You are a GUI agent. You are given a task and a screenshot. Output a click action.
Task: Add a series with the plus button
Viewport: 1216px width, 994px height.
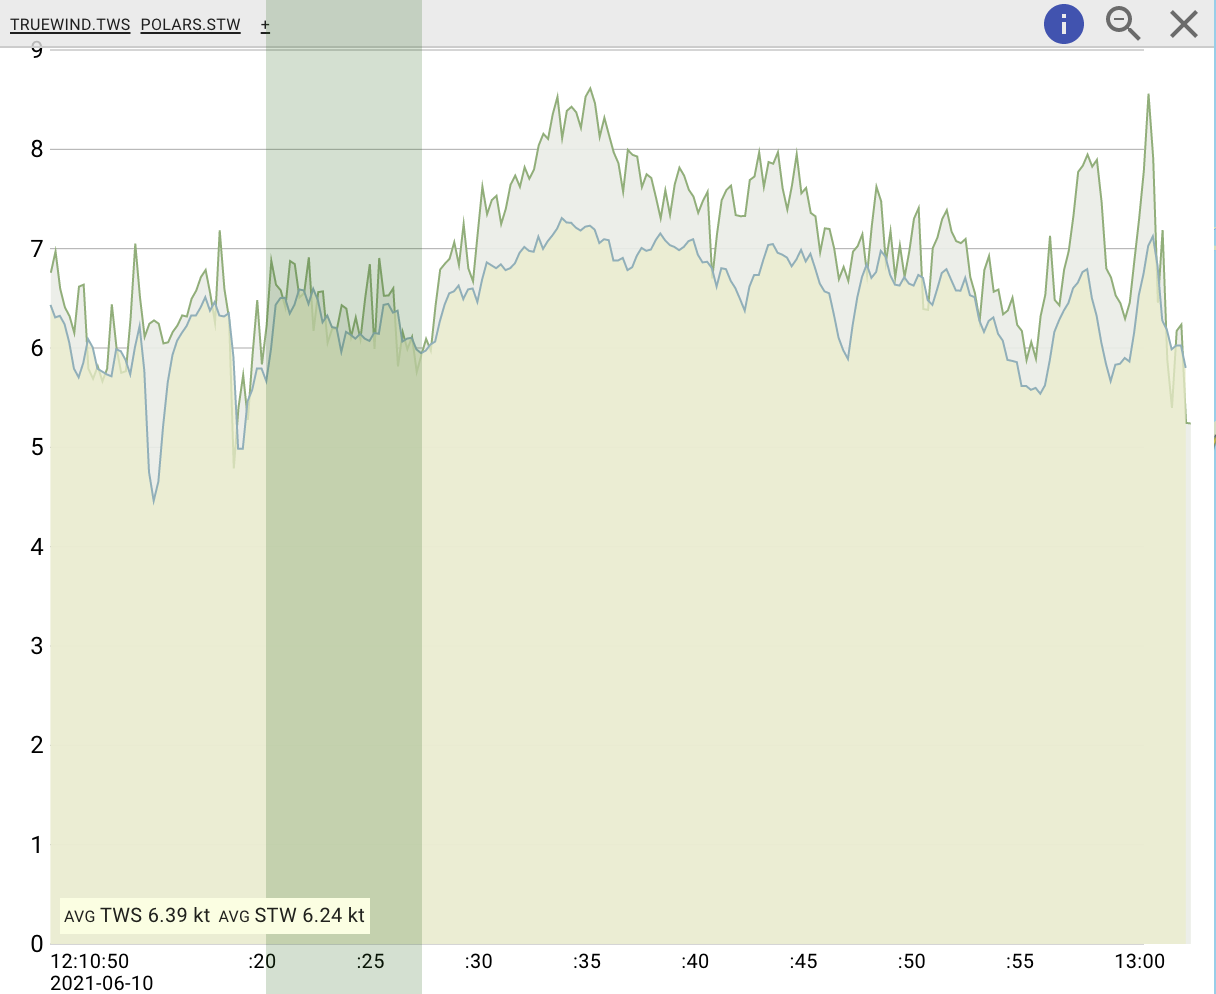pyautogui.click(x=265, y=25)
